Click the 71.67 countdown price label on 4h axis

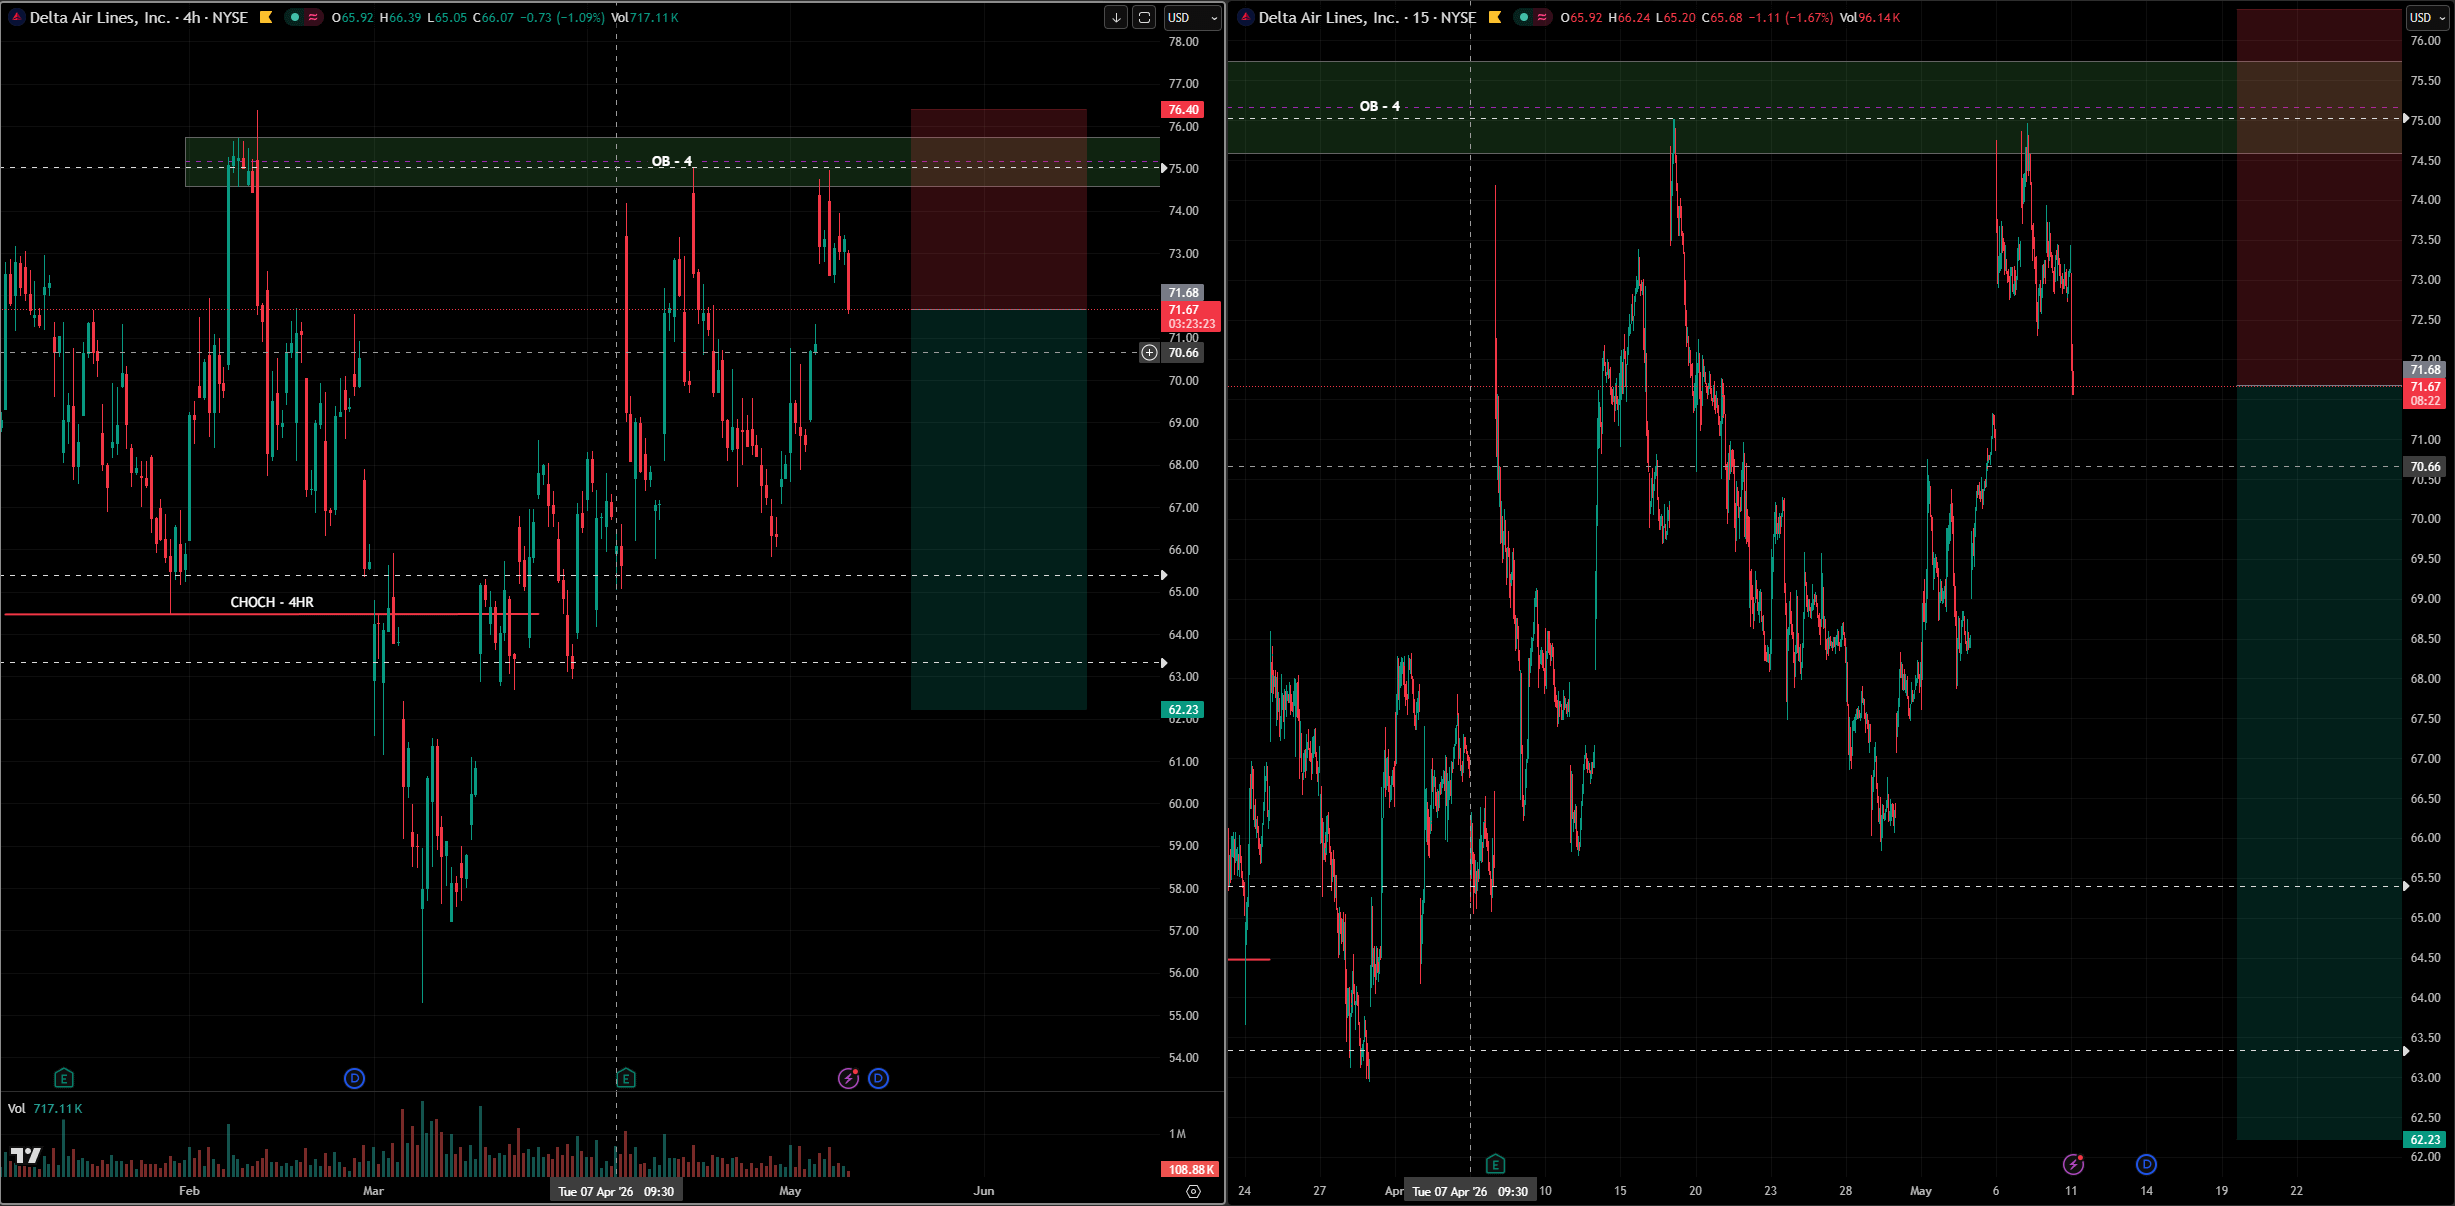(1190, 316)
